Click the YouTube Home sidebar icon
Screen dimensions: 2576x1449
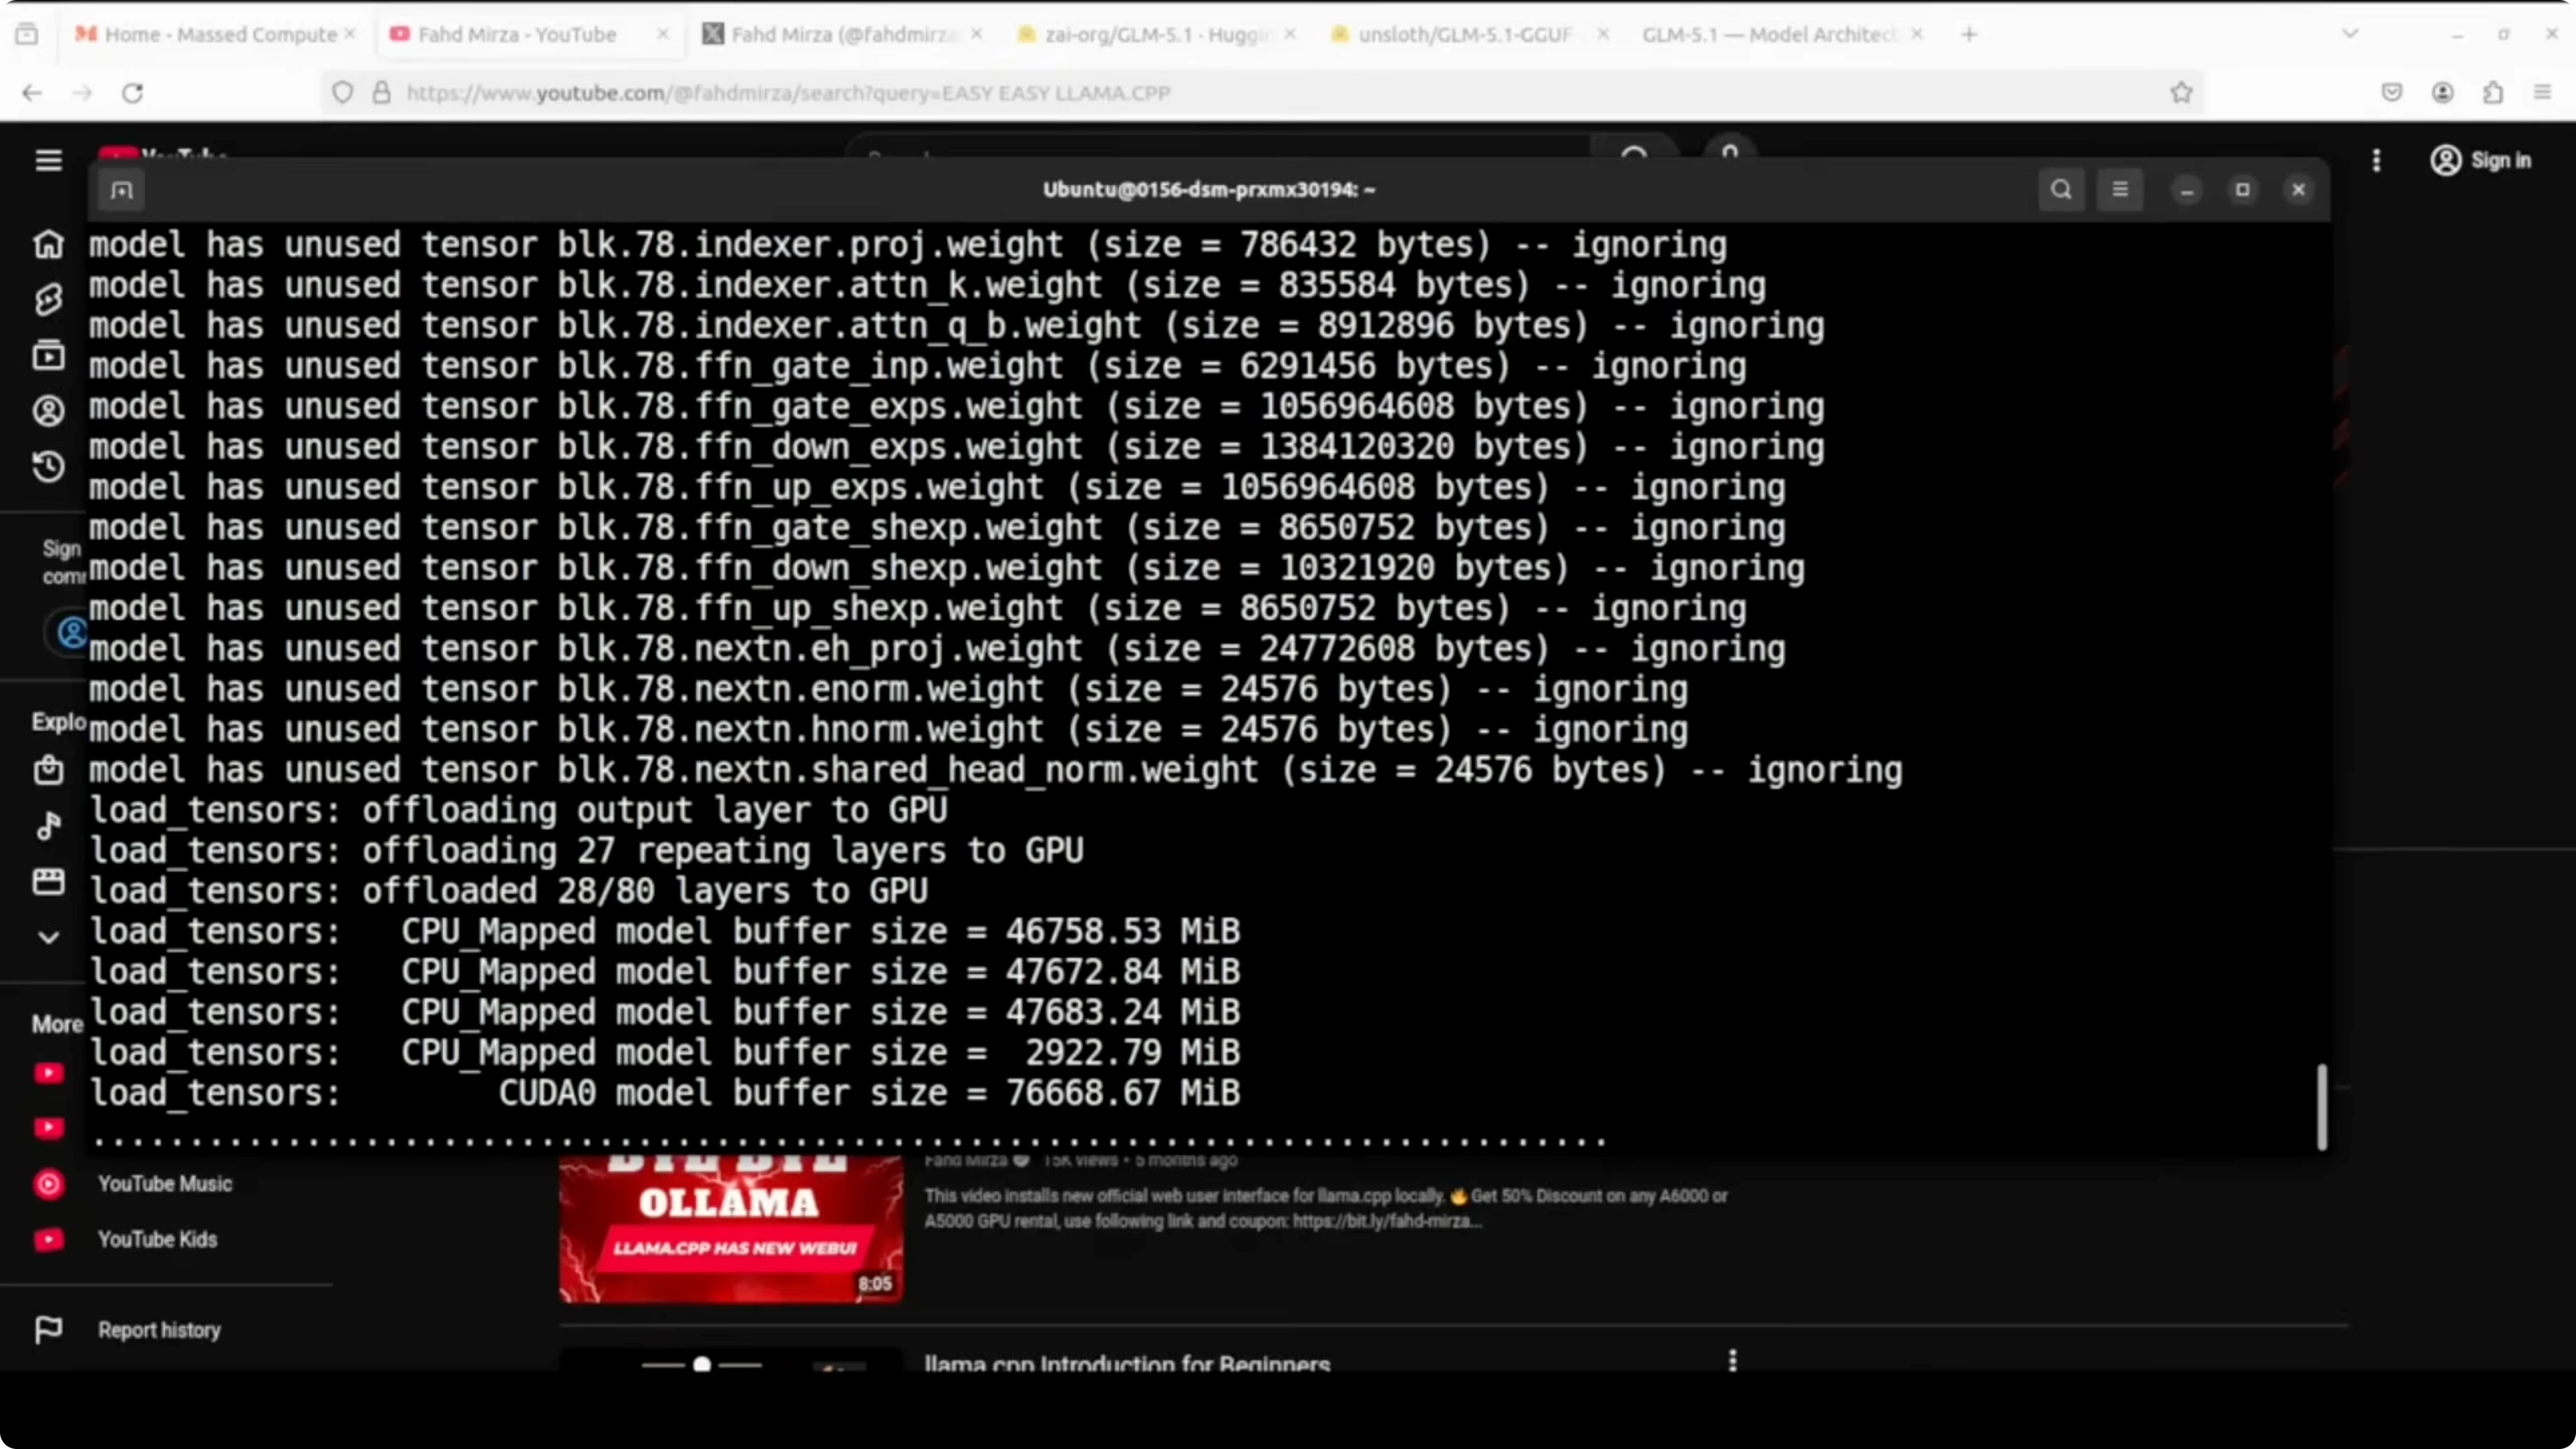click(48, 244)
